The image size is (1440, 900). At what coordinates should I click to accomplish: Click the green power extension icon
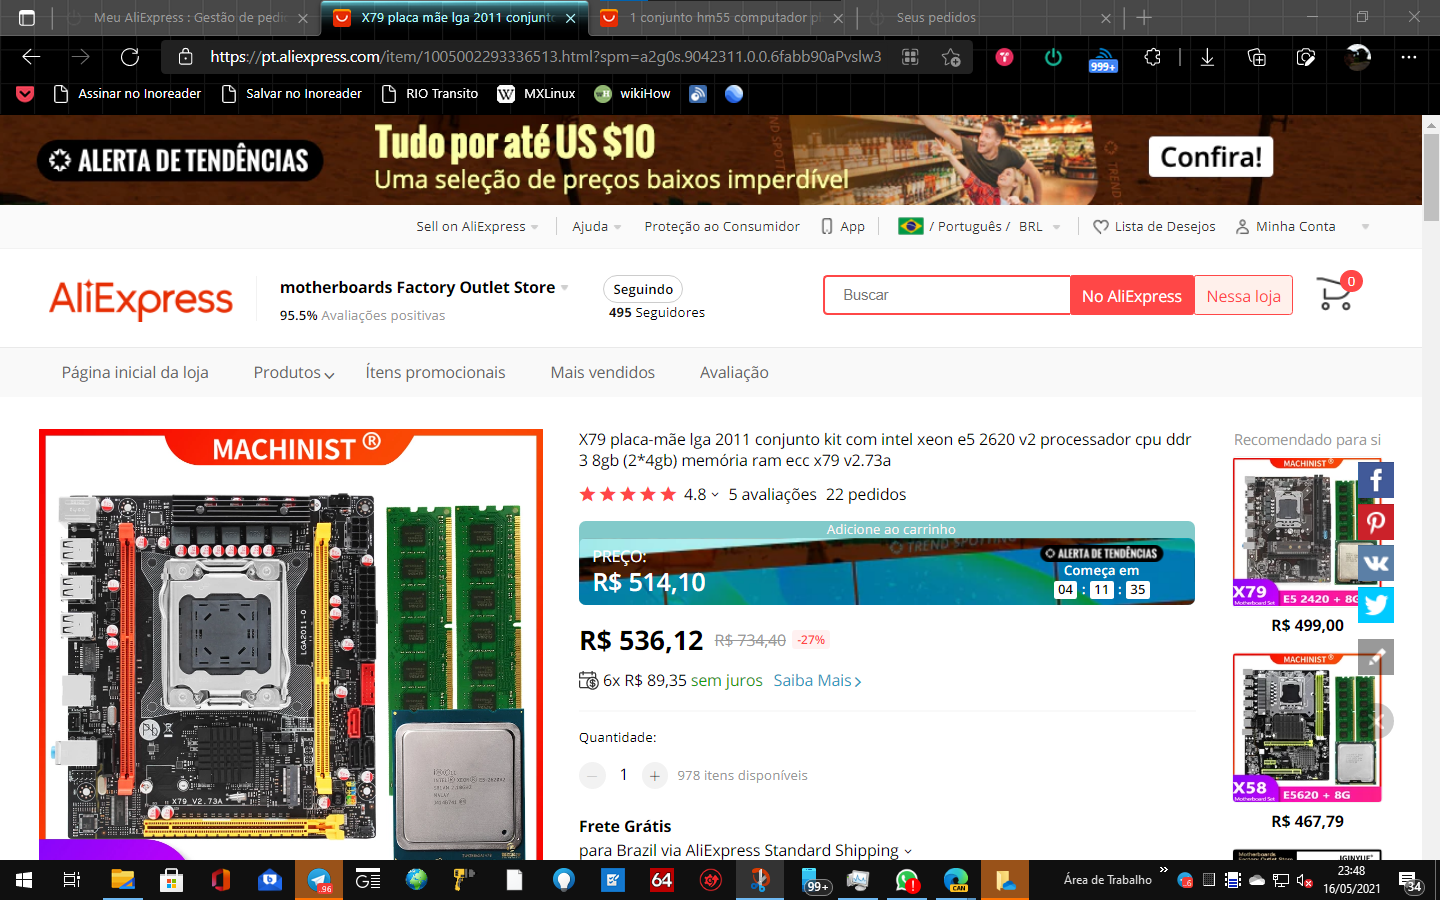tap(1053, 57)
